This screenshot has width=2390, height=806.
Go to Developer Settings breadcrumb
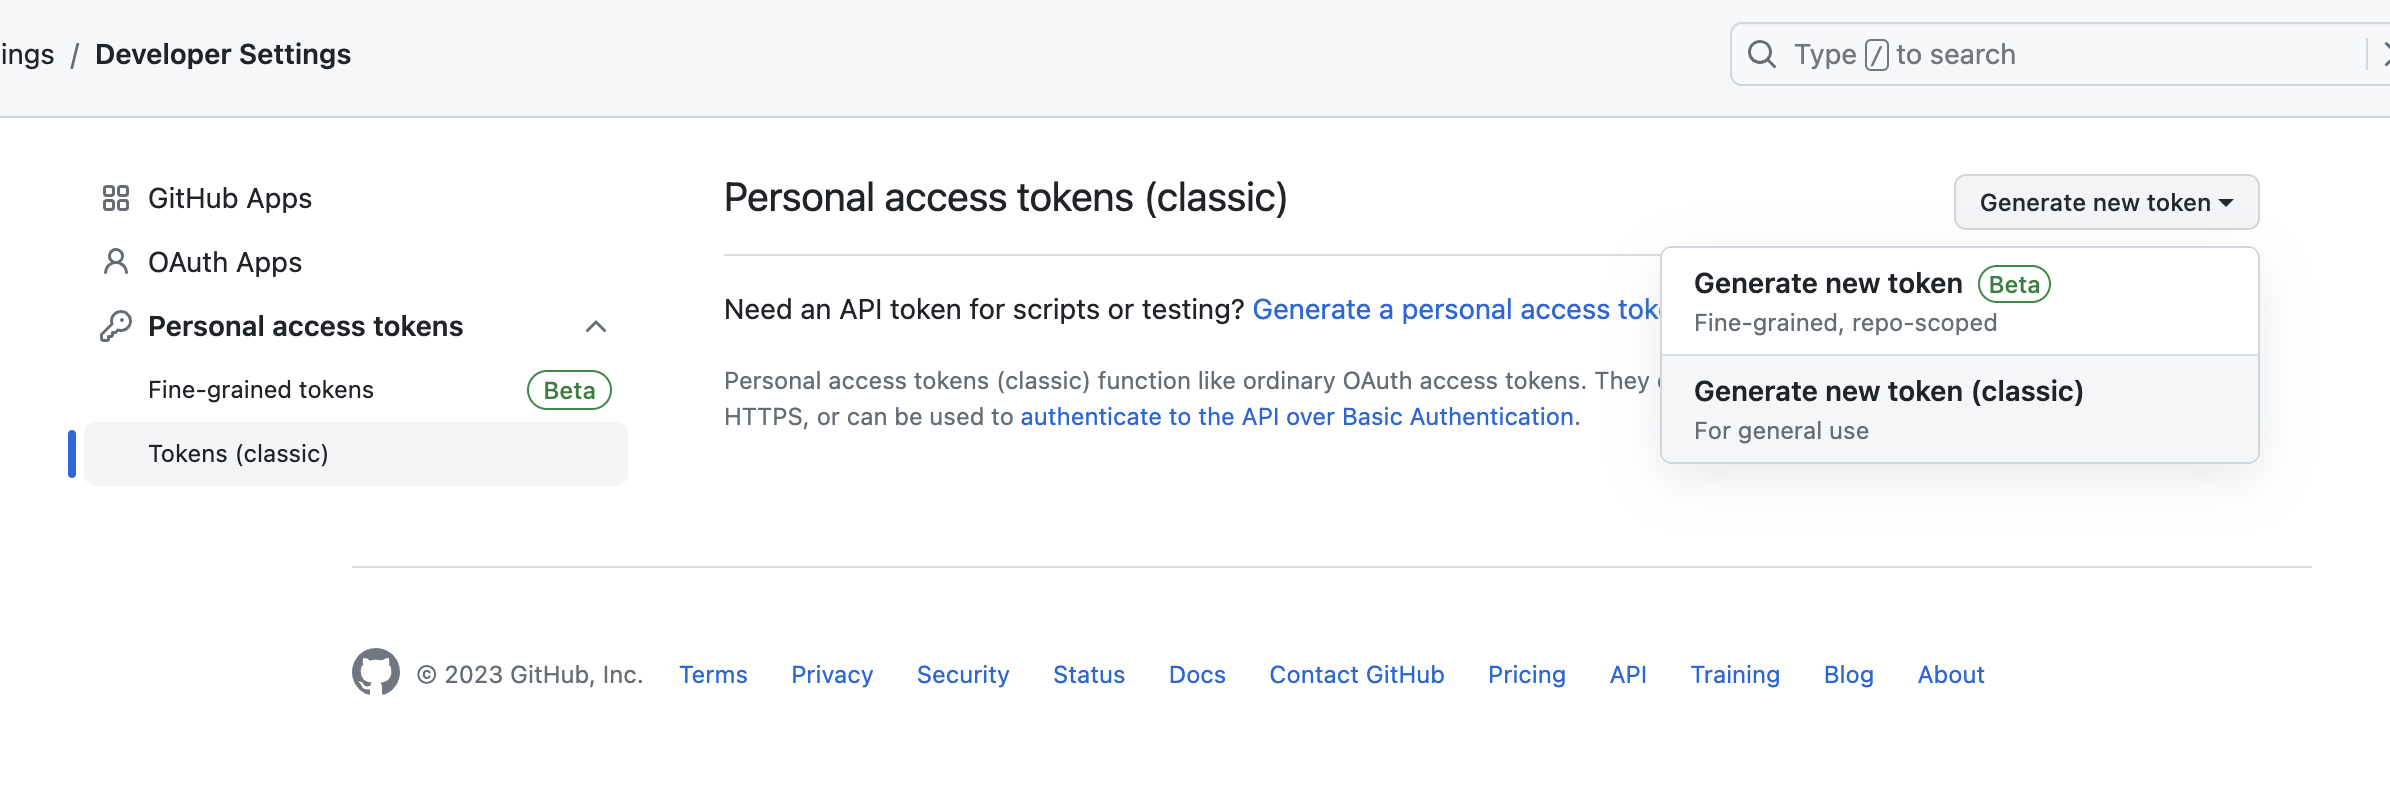click(x=223, y=54)
